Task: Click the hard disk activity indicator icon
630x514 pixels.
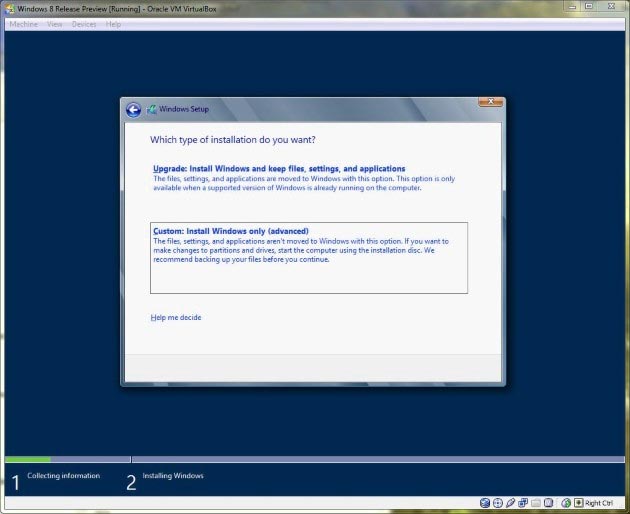Action: click(x=485, y=503)
